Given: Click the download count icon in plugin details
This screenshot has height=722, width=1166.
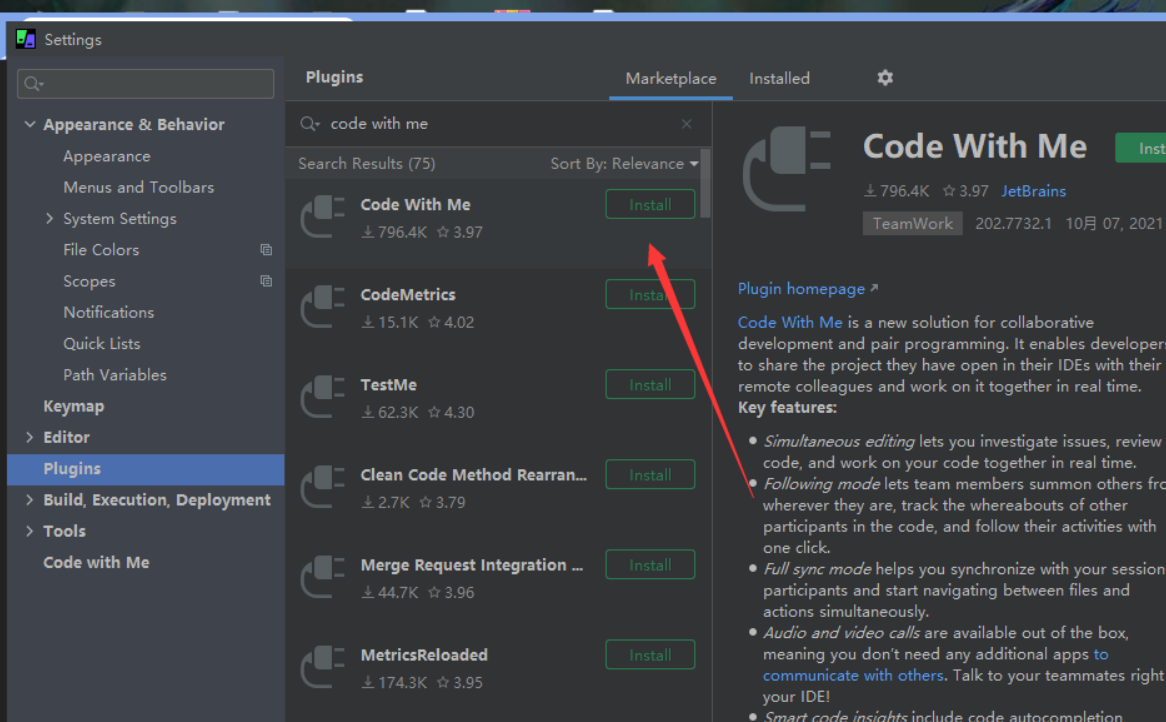Looking at the screenshot, I should click(869, 191).
